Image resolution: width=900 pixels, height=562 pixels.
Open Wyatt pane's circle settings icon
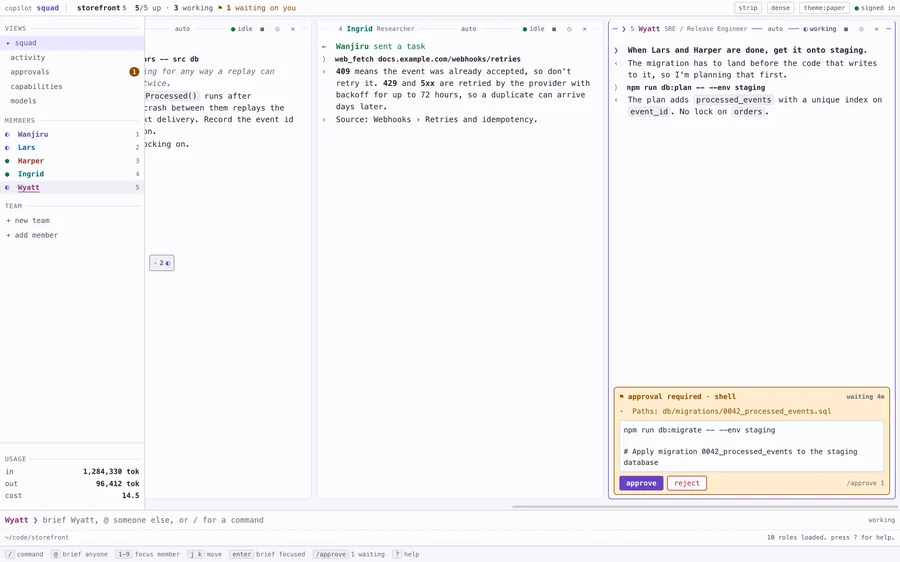click(861, 29)
